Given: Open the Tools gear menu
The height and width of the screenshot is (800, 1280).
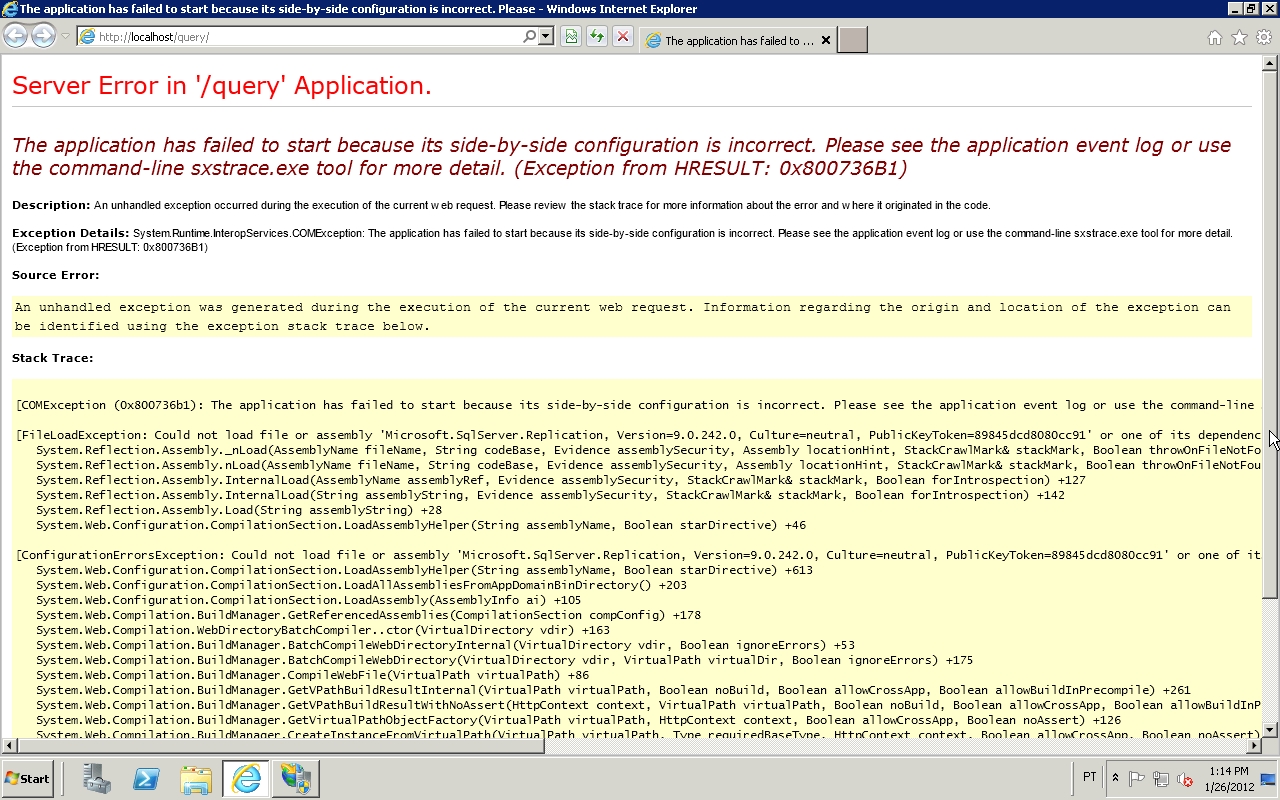Looking at the screenshot, I should point(1262,36).
